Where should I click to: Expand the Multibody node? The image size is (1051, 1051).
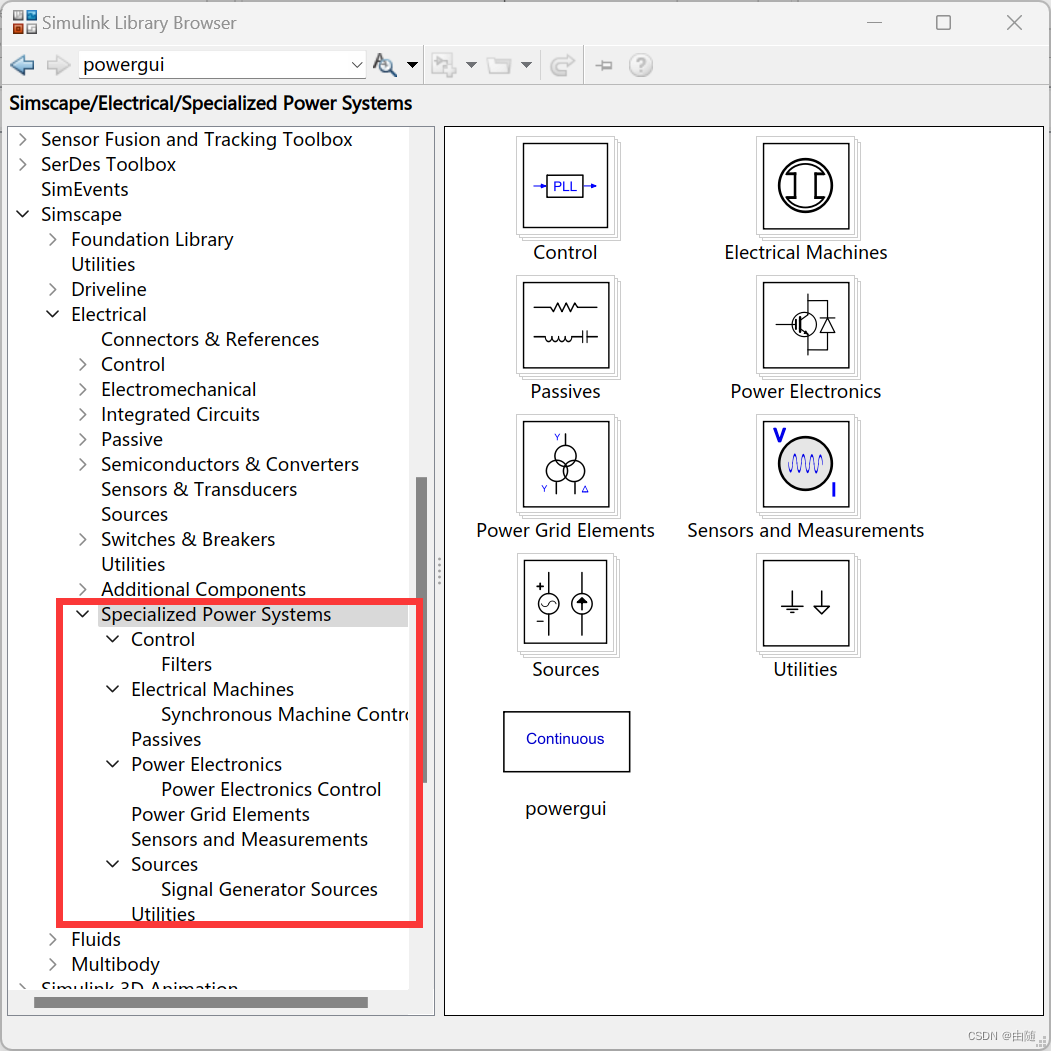pos(53,965)
